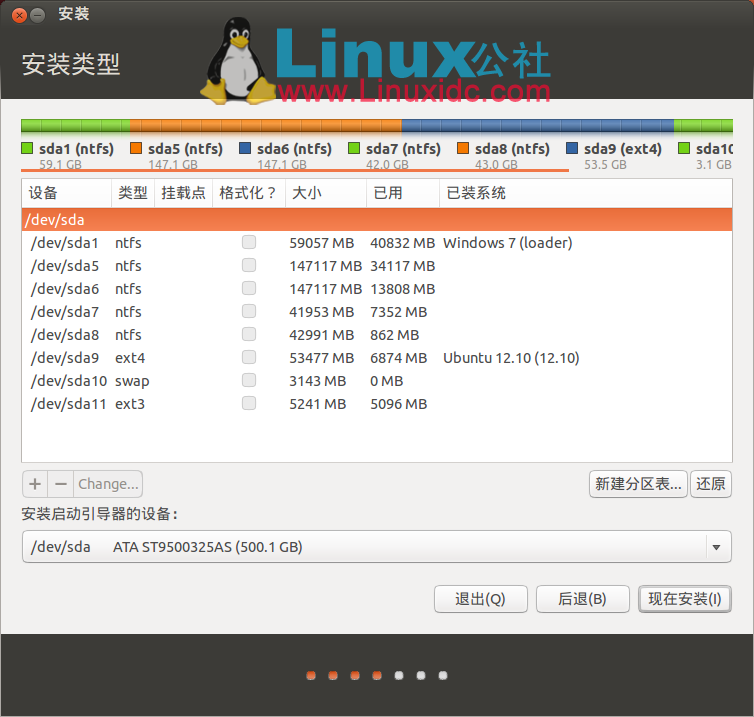Click the '3143 MB' size value

(318, 381)
